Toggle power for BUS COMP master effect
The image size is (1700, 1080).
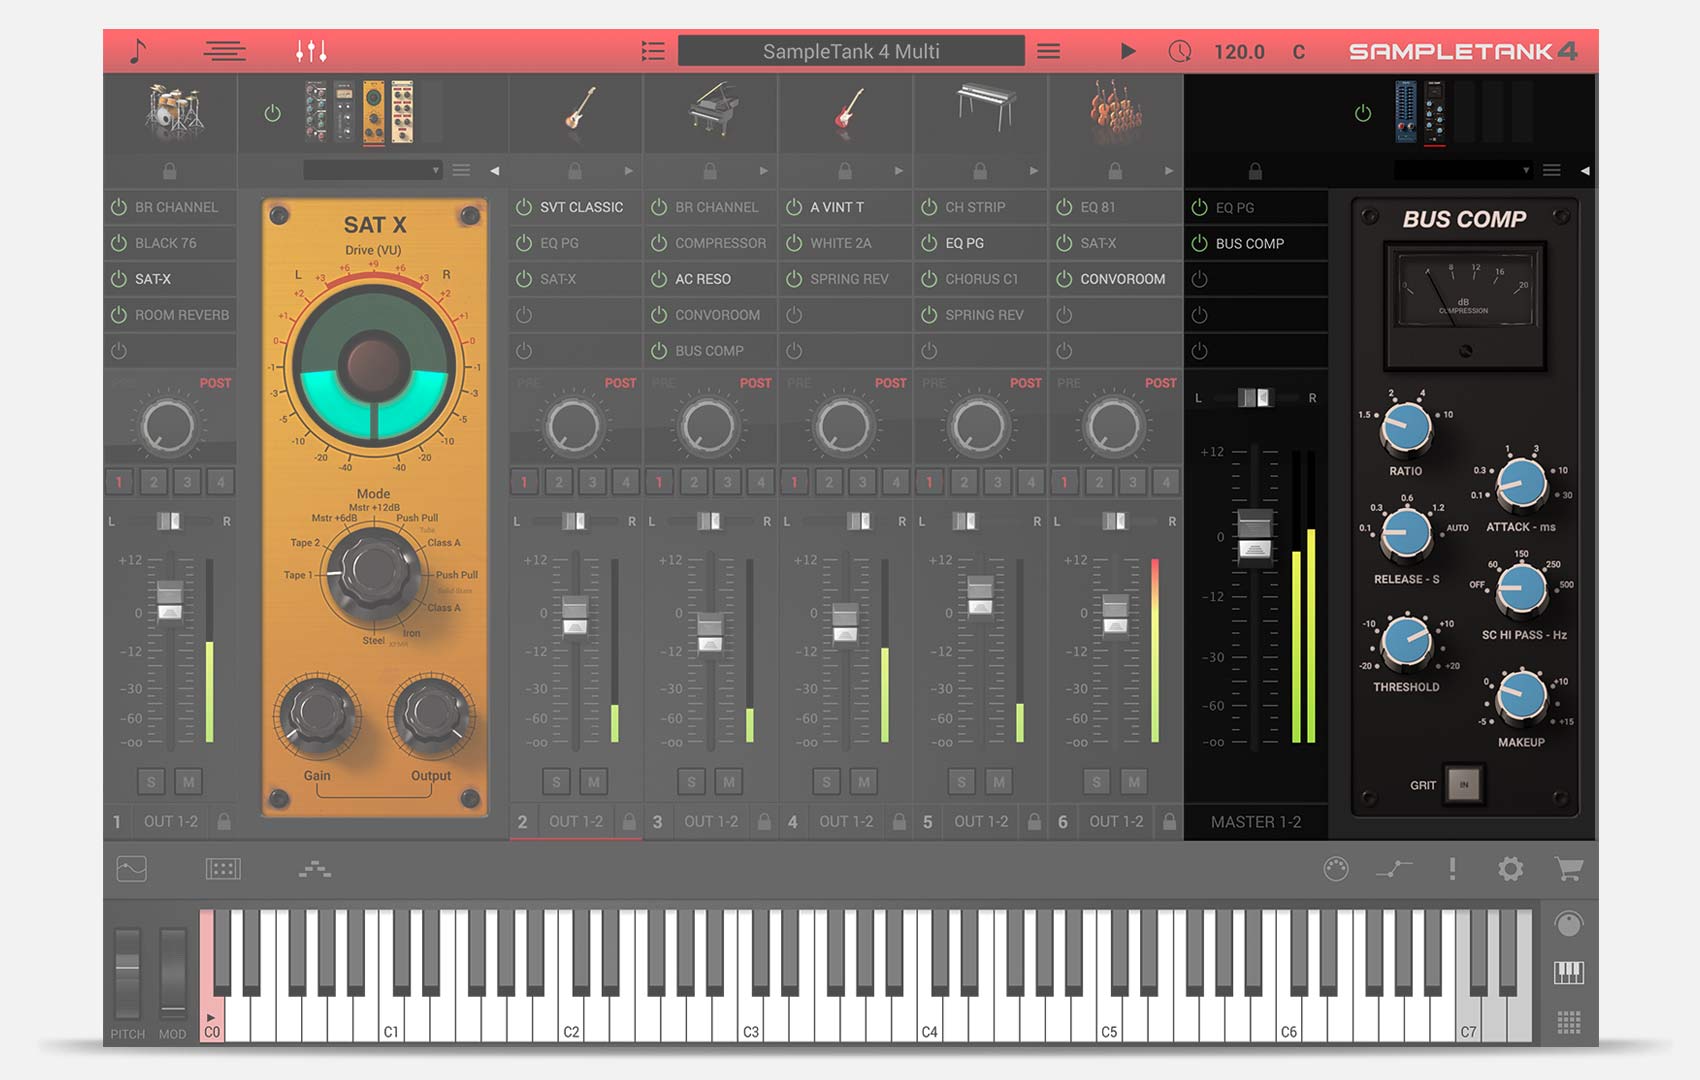click(x=1200, y=243)
